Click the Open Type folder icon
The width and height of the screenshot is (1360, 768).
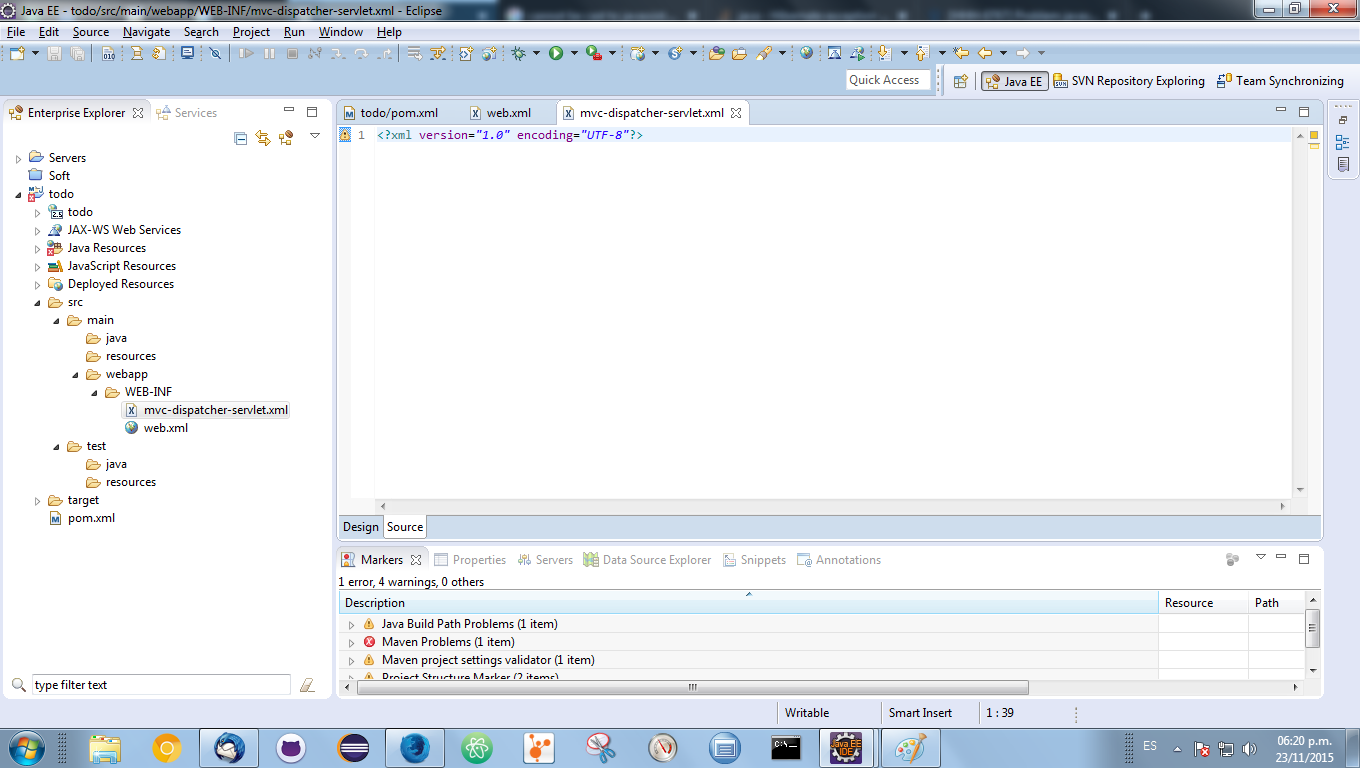[716, 53]
